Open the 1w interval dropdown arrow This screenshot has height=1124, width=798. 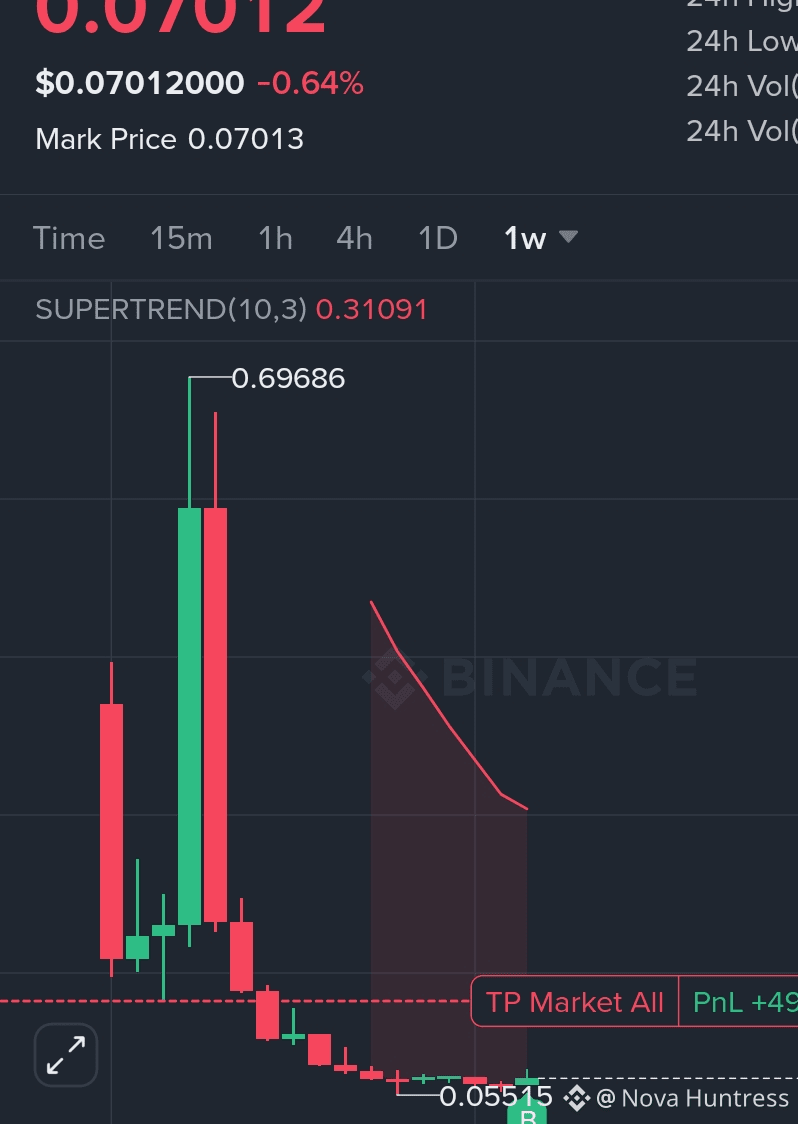pos(568,237)
